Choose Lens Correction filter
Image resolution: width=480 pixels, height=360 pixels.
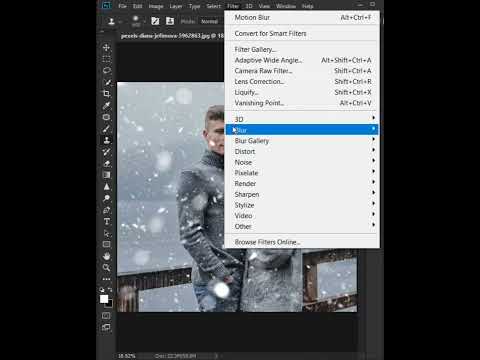[x=302, y=81]
